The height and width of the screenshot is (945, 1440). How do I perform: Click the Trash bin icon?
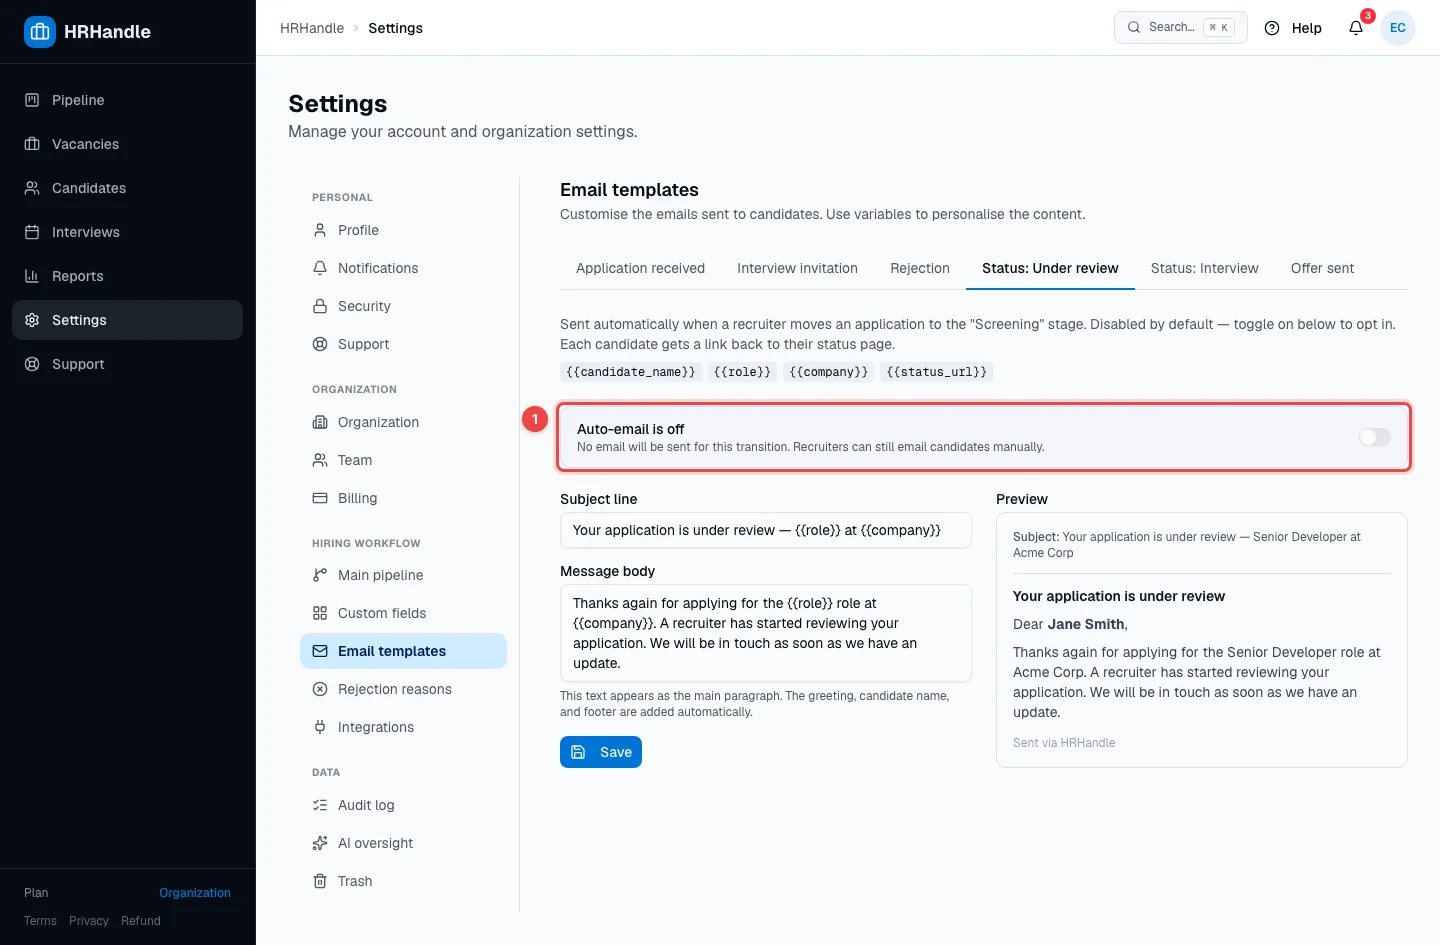[320, 881]
